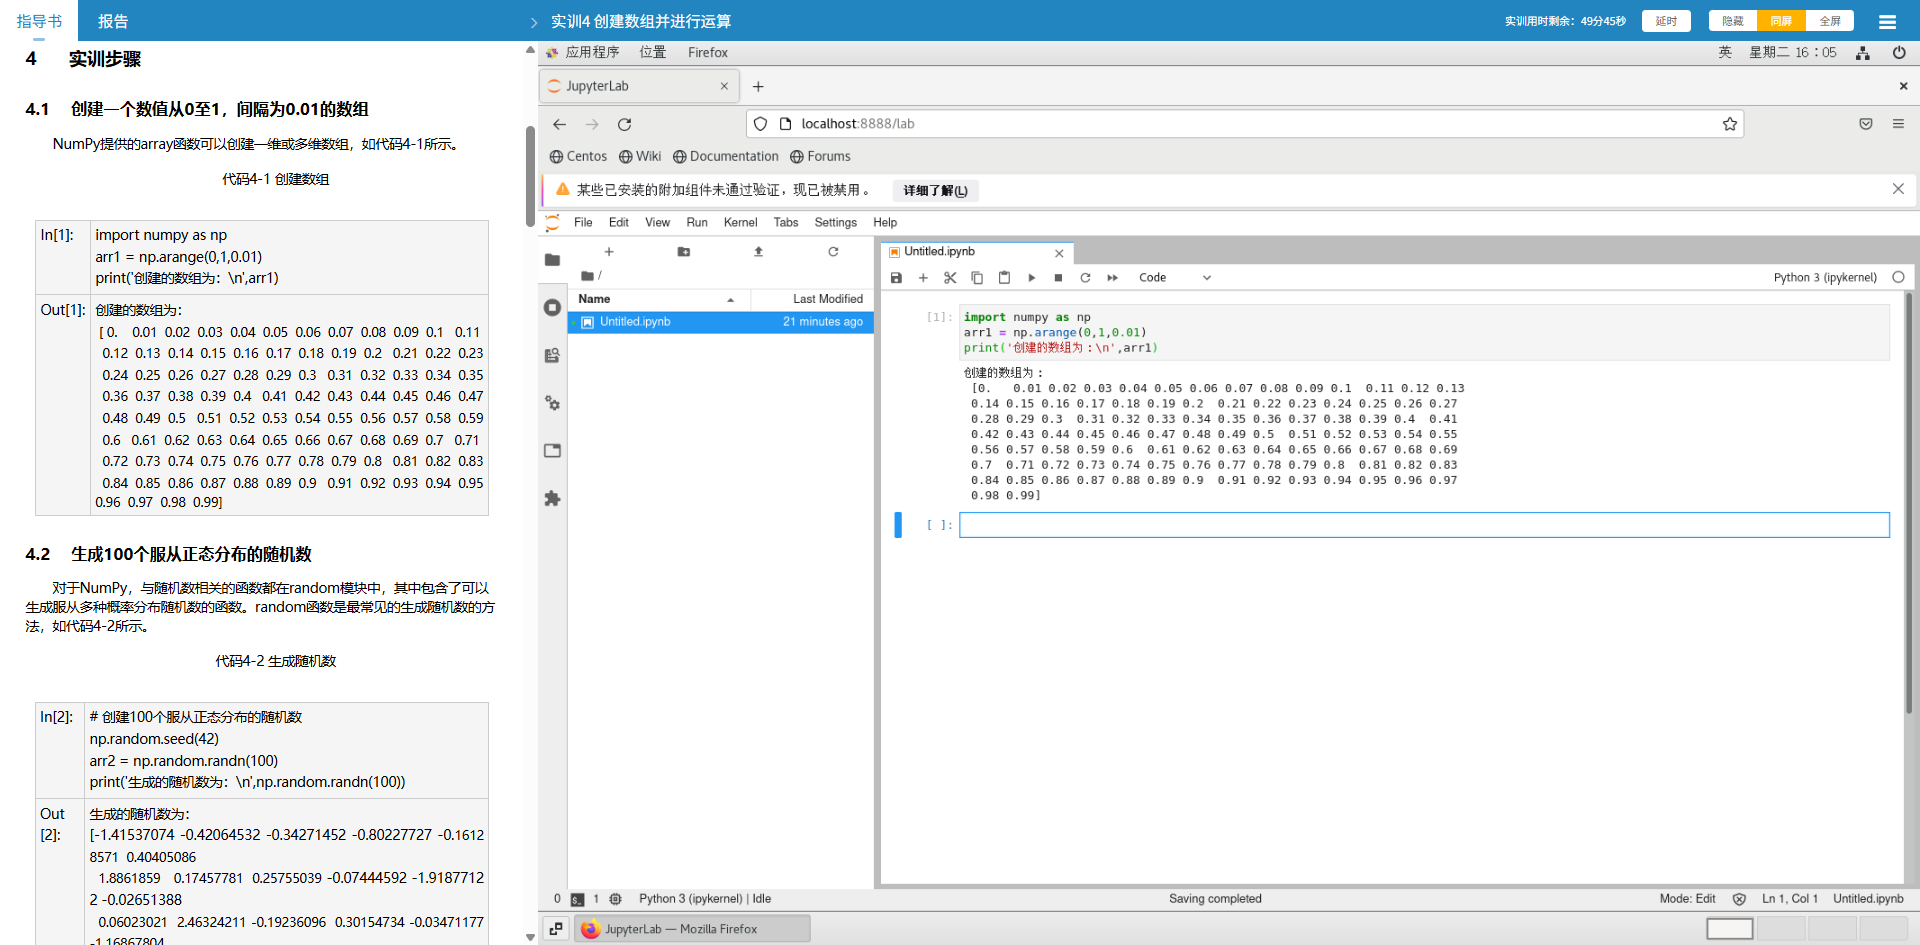Open the File Browser sidebar tab
Image resolution: width=1920 pixels, height=945 pixels.
(x=552, y=260)
